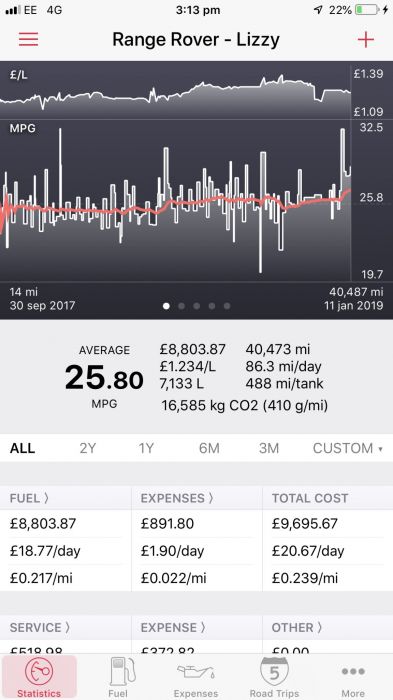Screen dimensions: 393x700
Task: Select the 6M time range
Action: pos(209,448)
